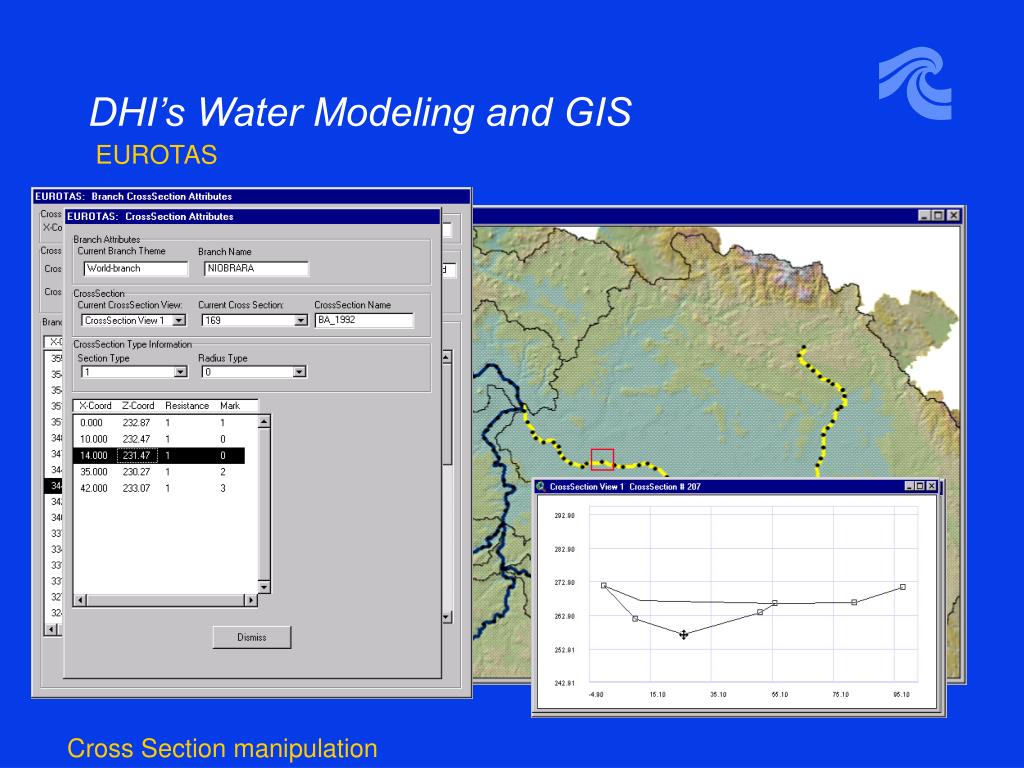Expand the Section Type dropdown
1024x768 pixels.
coord(180,372)
